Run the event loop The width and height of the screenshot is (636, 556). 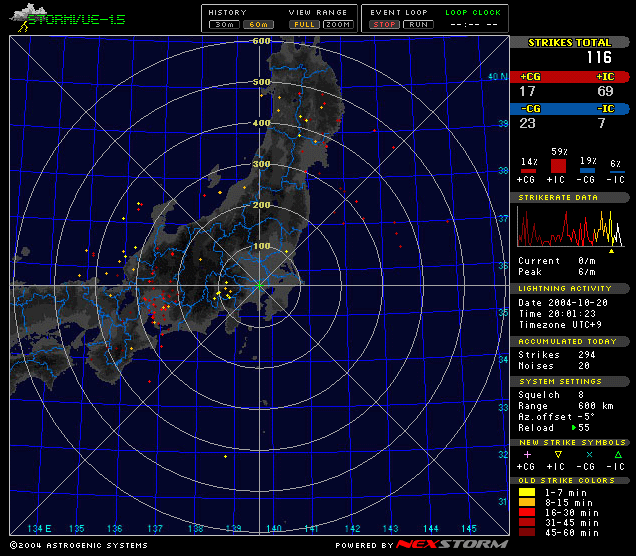418,25
